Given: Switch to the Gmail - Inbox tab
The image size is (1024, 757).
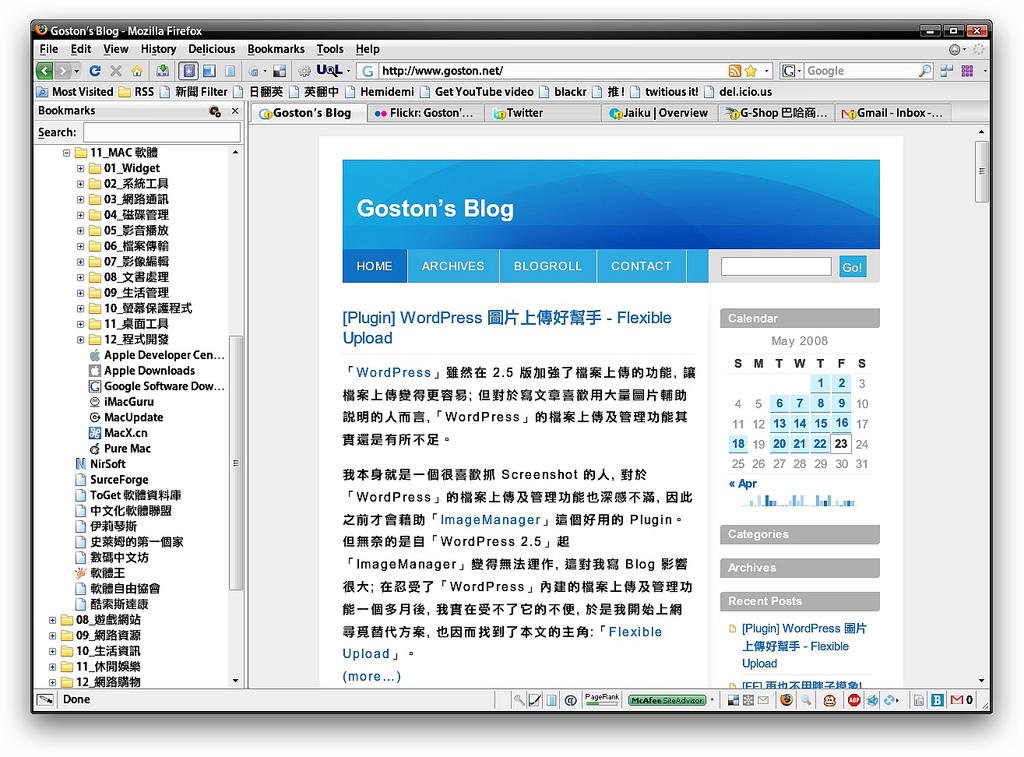Looking at the screenshot, I should pyautogui.click(x=893, y=113).
